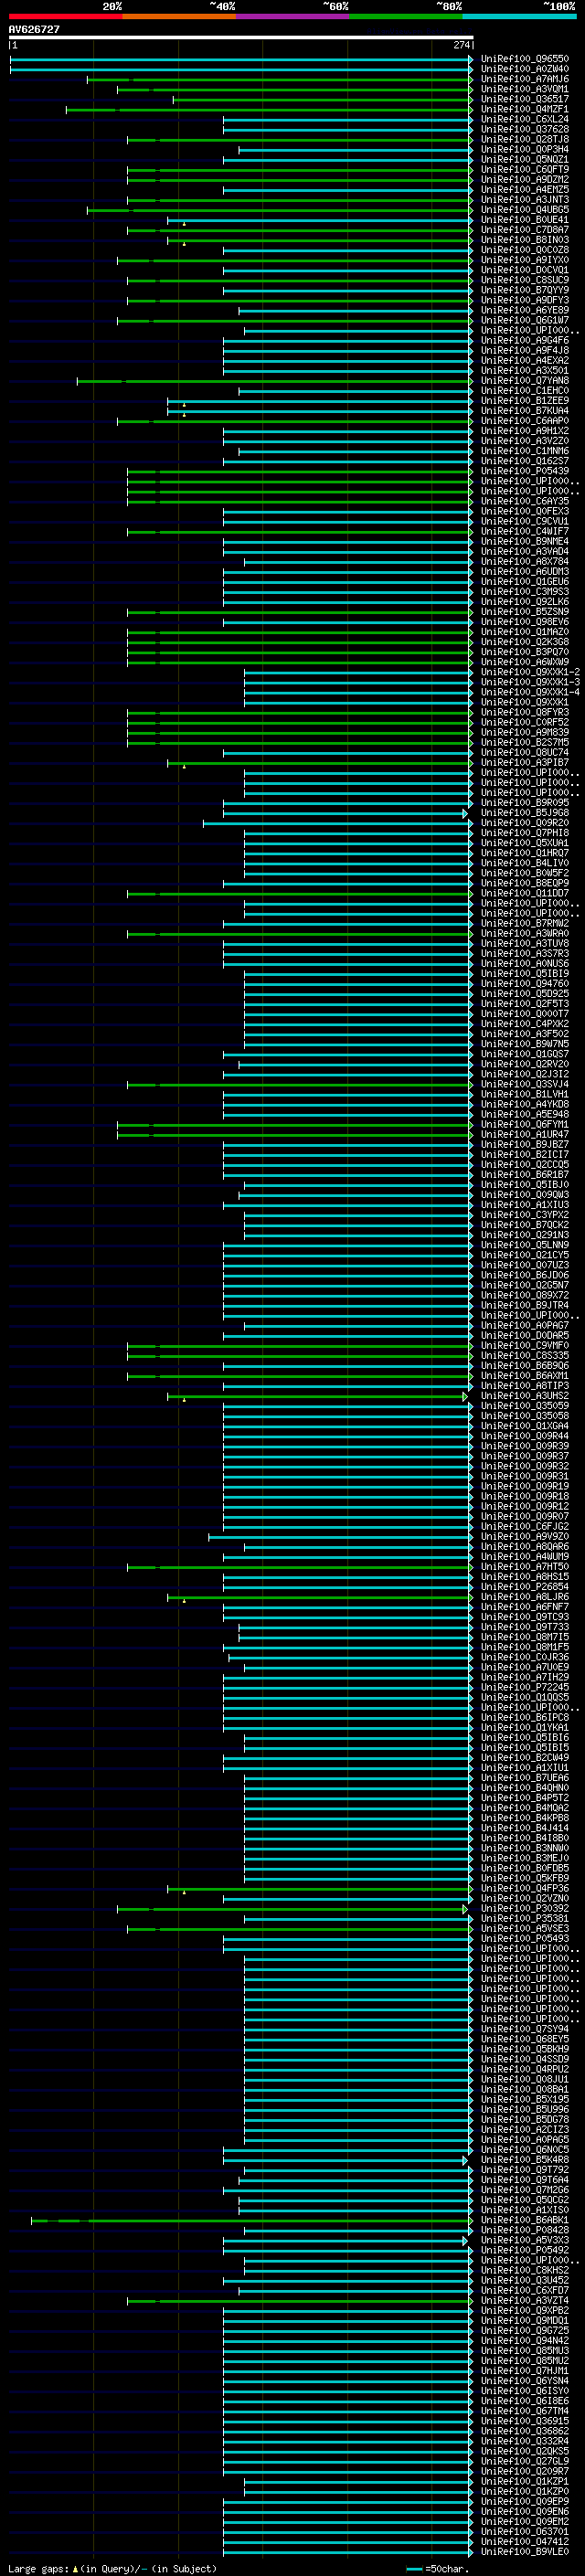Select hit label UniRef100_A3UHS2

524,1396
